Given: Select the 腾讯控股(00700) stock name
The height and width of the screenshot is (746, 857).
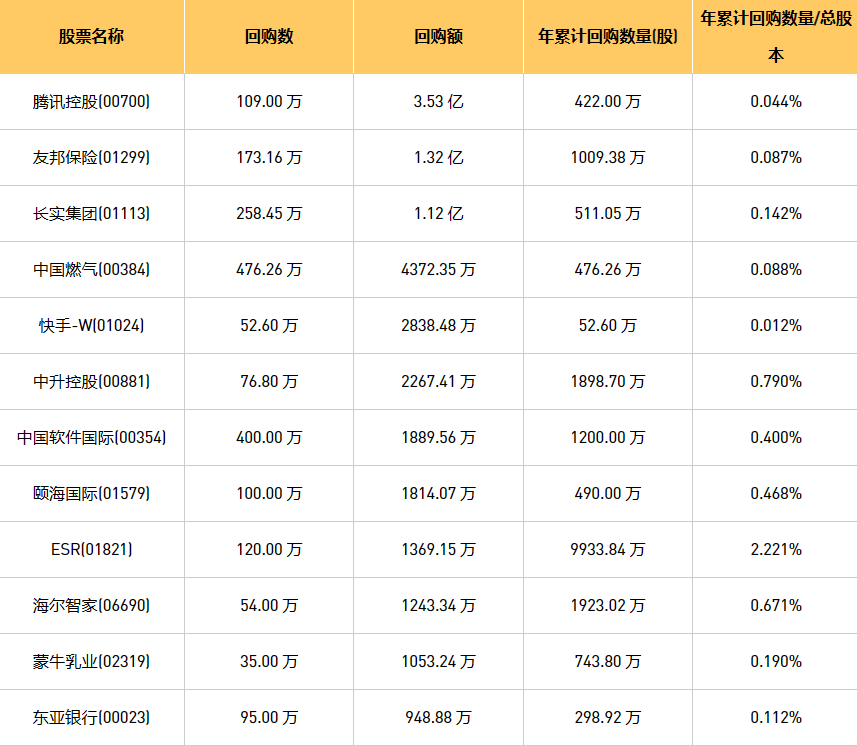Looking at the screenshot, I should pyautogui.click(x=91, y=101).
